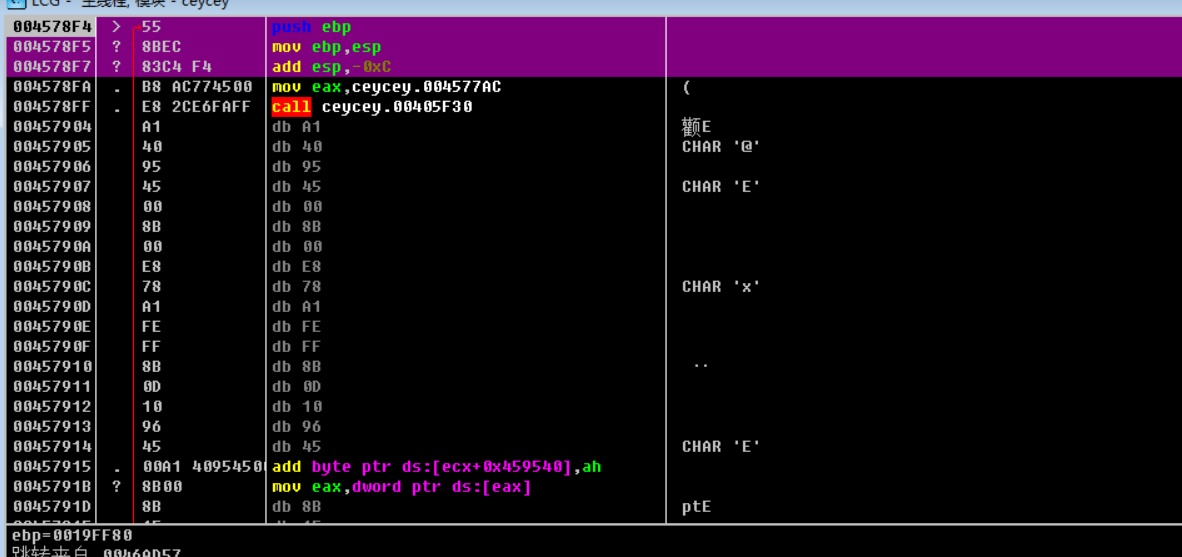Screen dimensions: 1182x557
Task: Select the add esp,-0xC instruction
Action: 326,67
